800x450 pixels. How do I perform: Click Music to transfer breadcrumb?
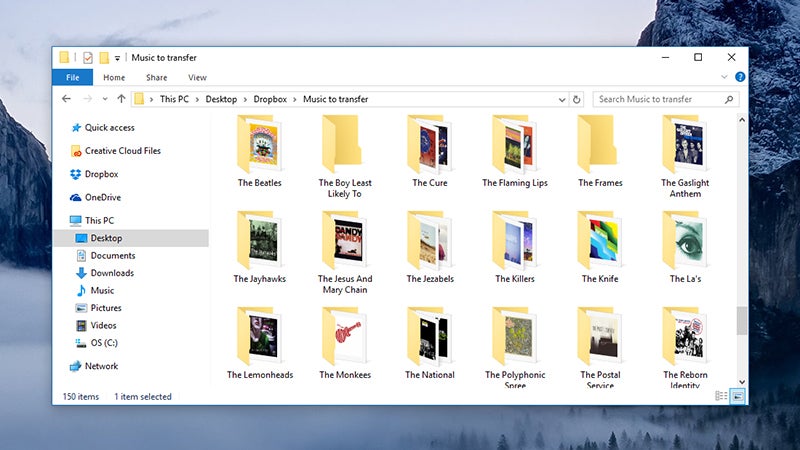click(x=335, y=99)
